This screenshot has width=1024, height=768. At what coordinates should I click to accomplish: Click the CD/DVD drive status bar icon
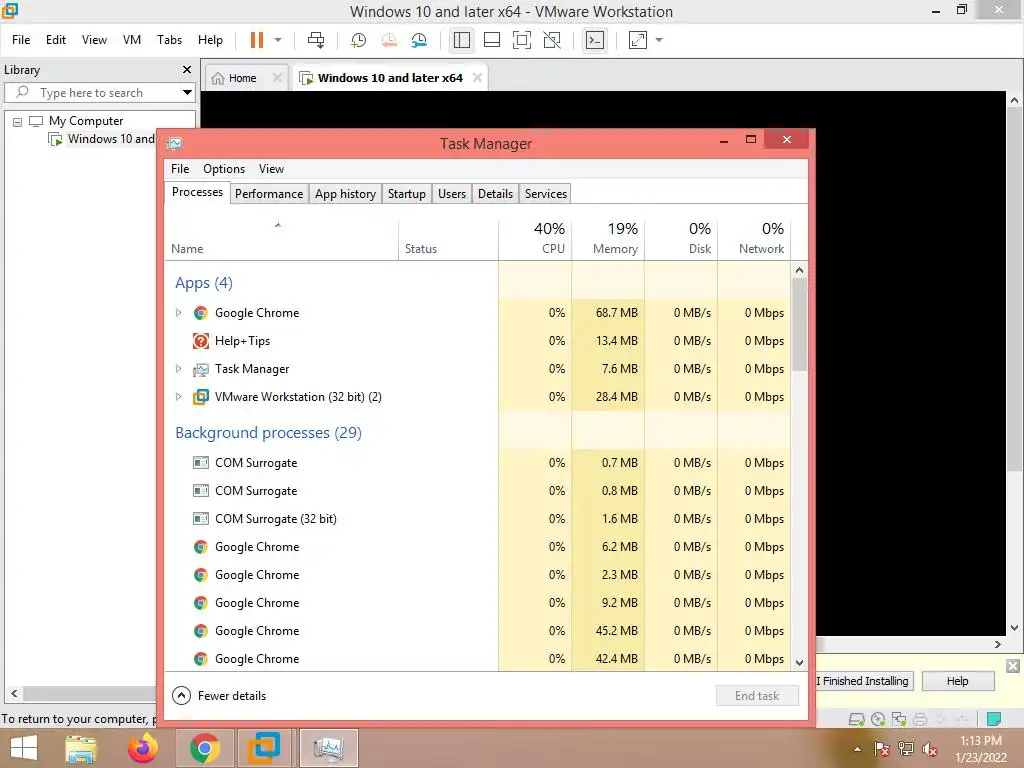tap(878, 720)
